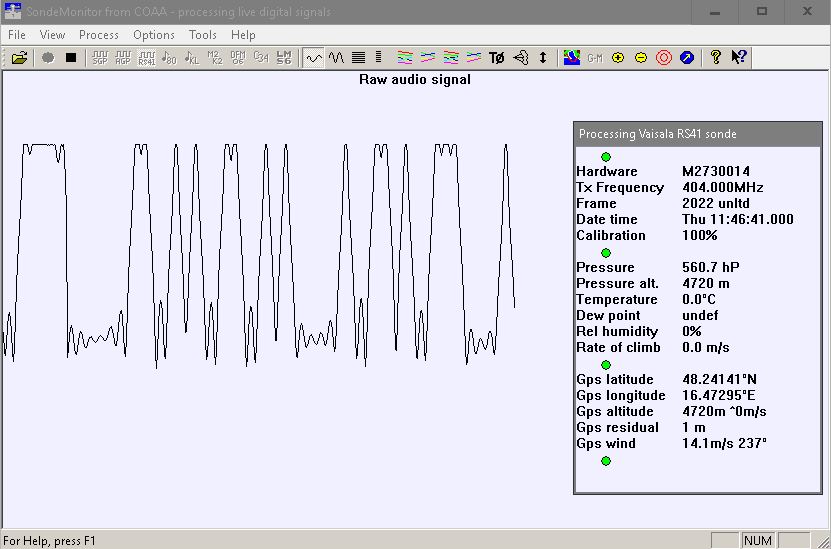Open the Tools menu

click(203, 35)
